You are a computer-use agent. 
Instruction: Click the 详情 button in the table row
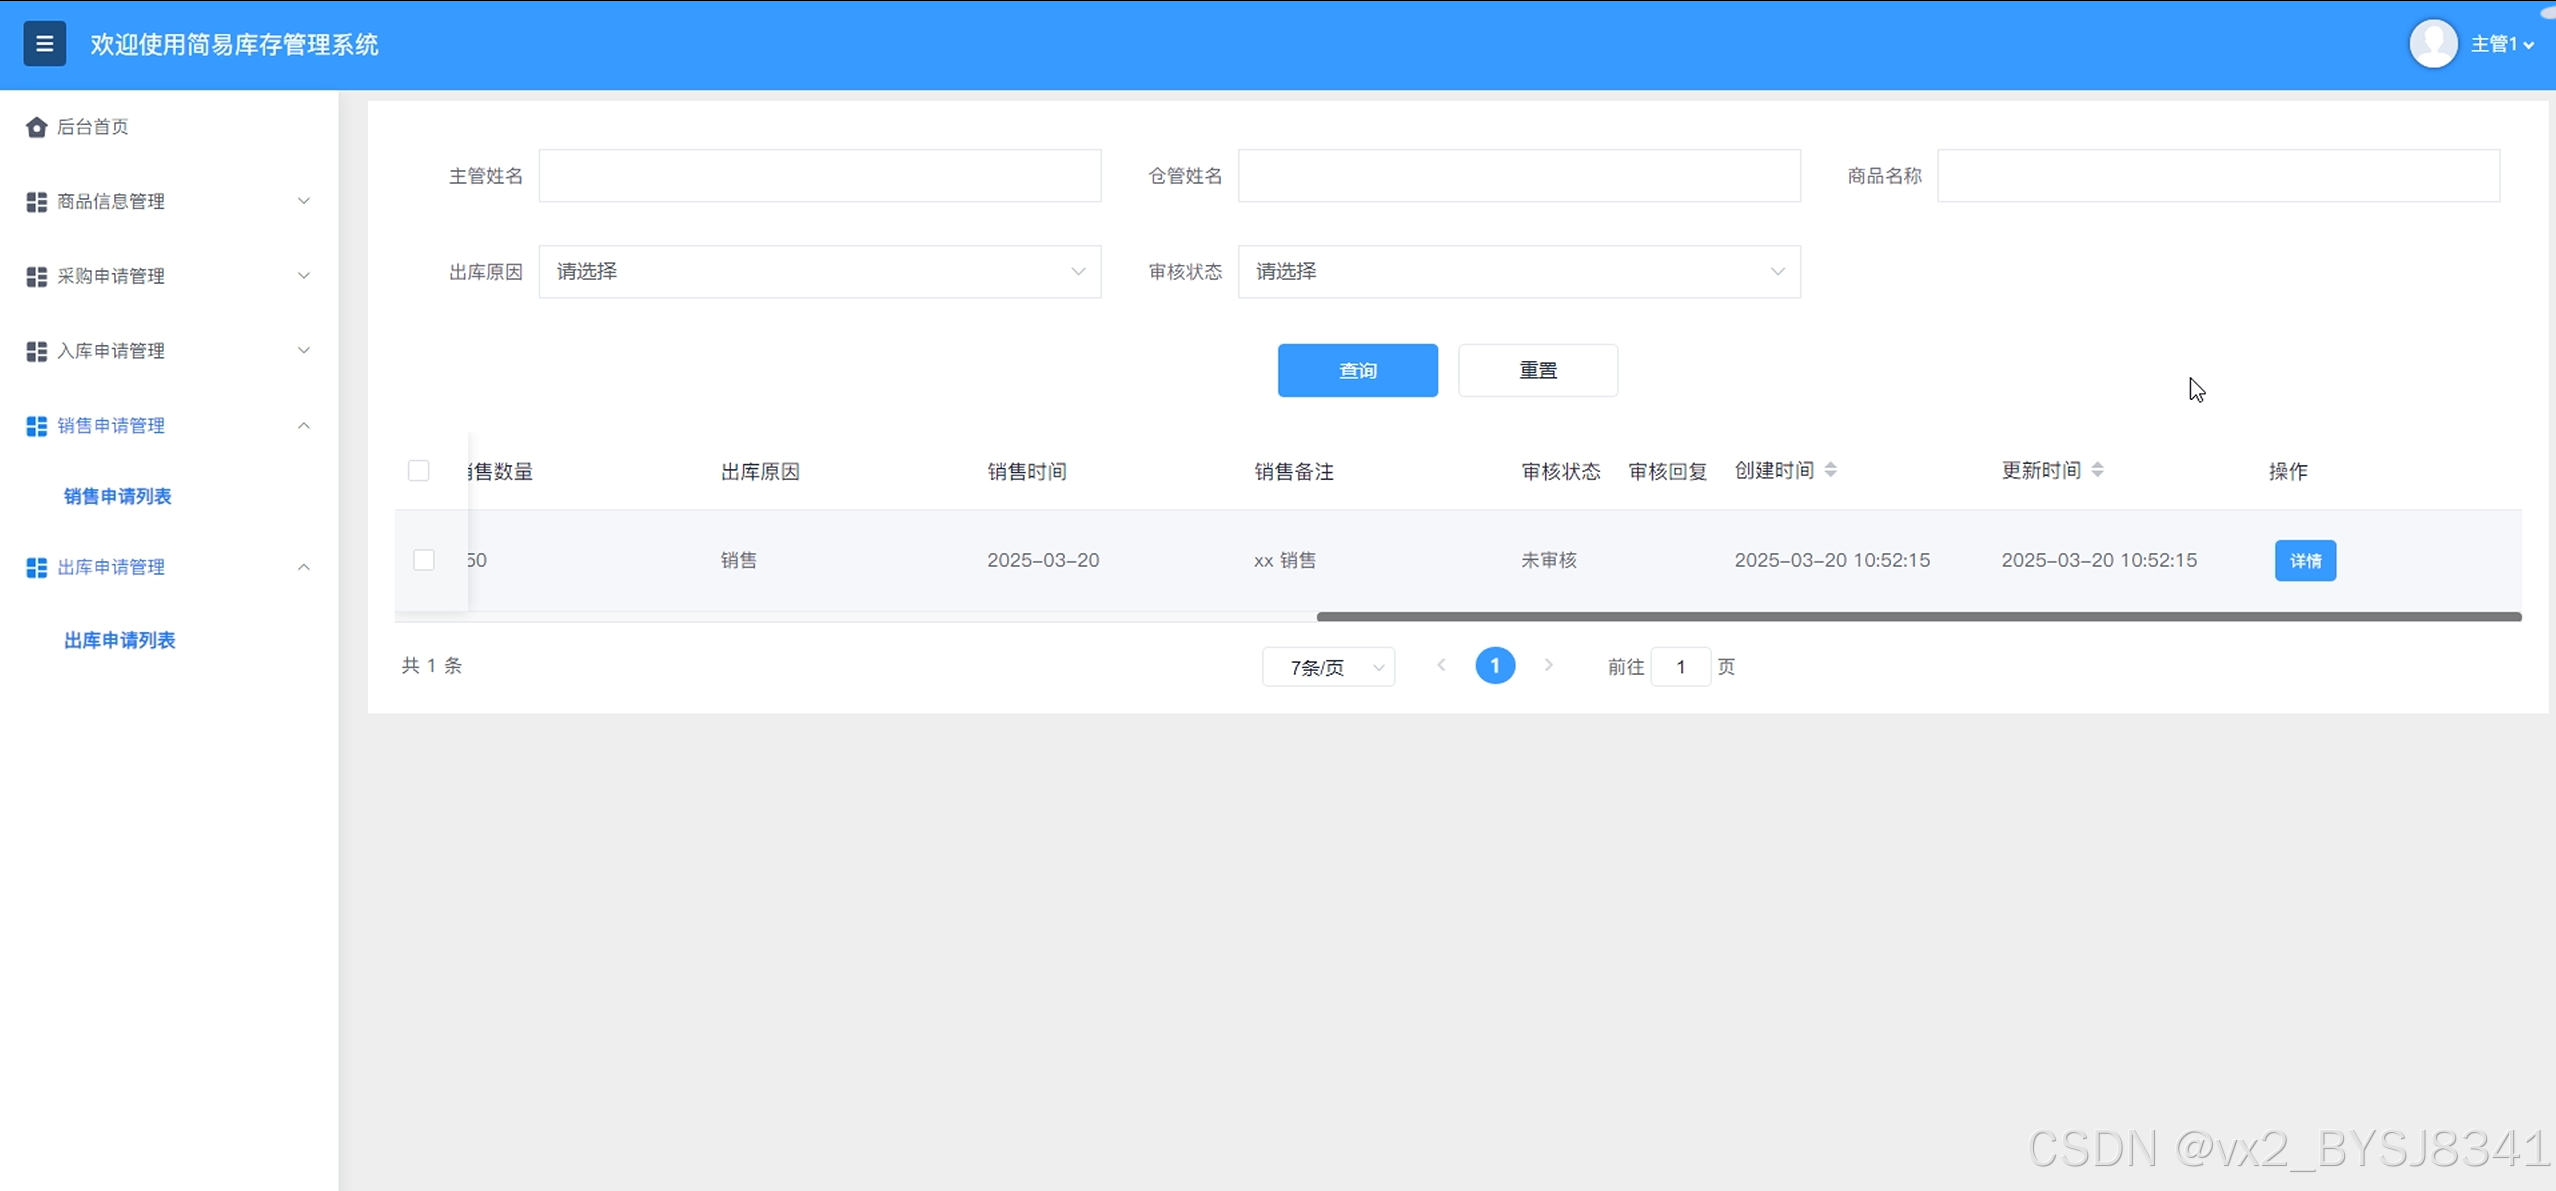click(x=2305, y=561)
